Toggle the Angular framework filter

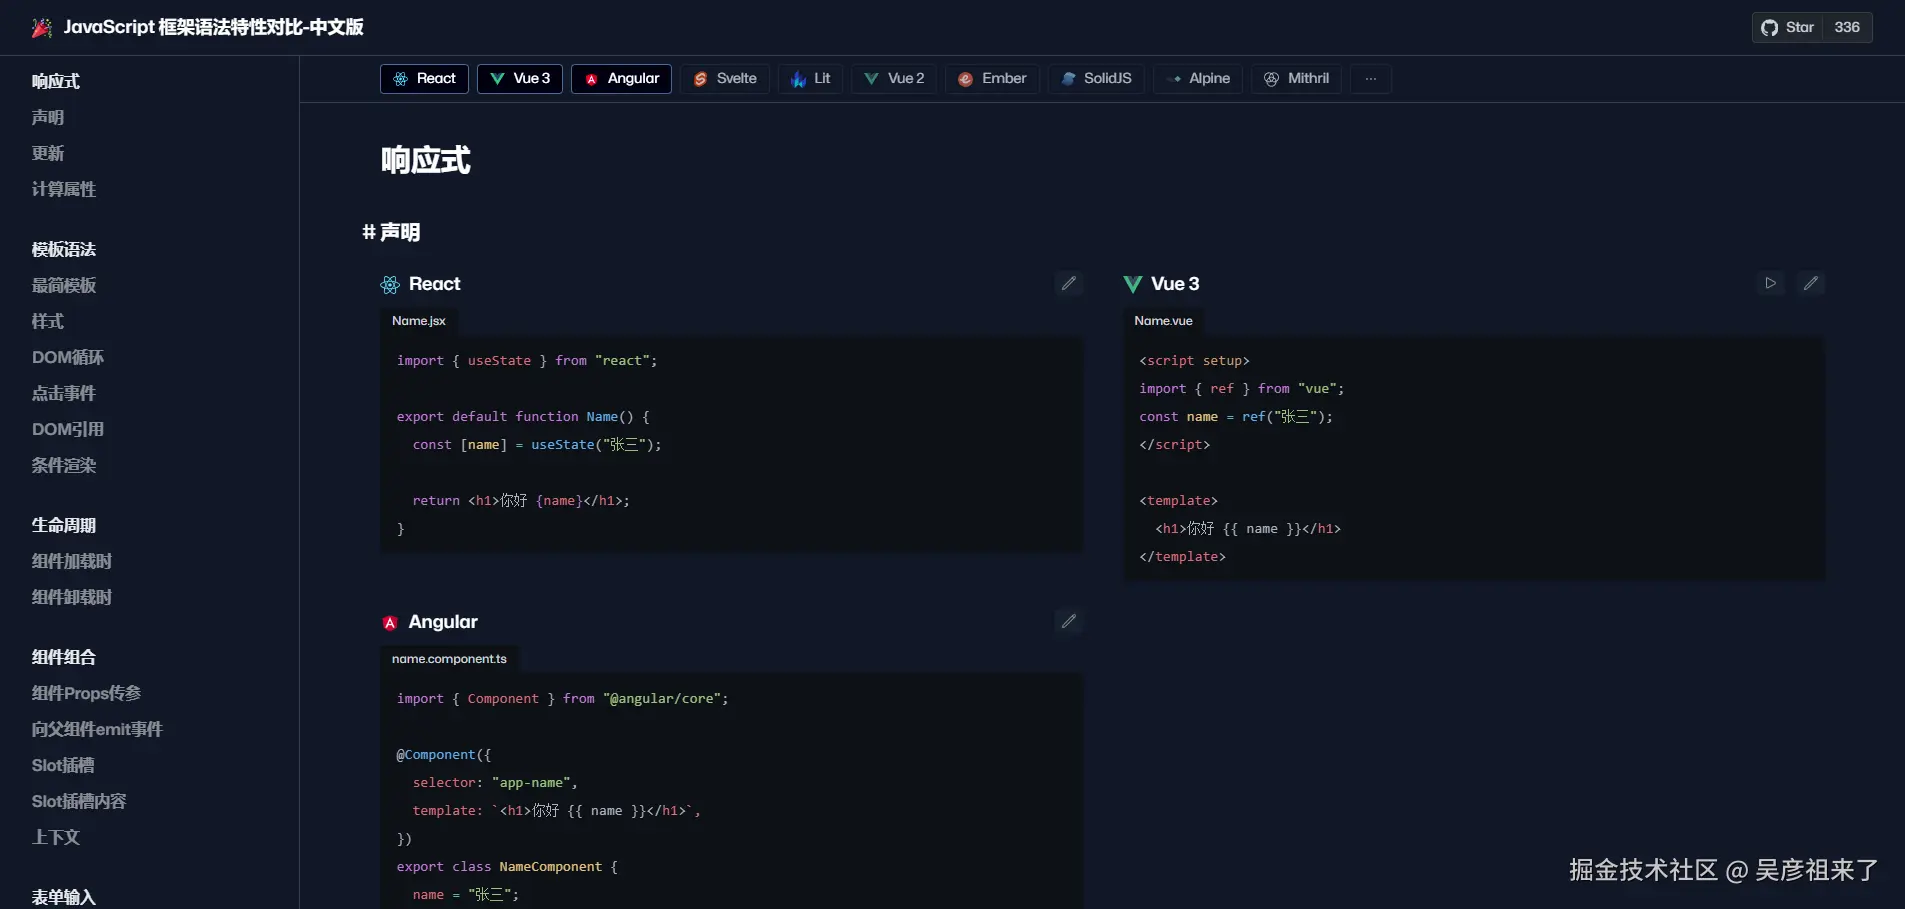pyautogui.click(x=621, y=79)
